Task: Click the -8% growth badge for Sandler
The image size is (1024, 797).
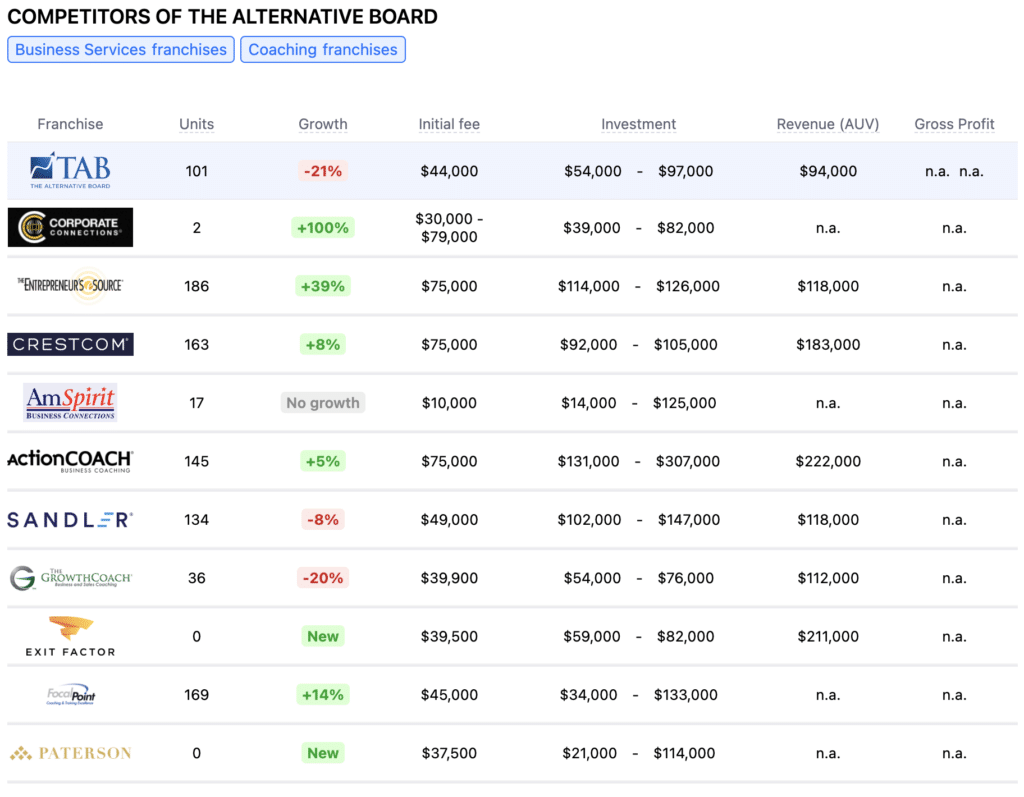Action: point(323,519)
